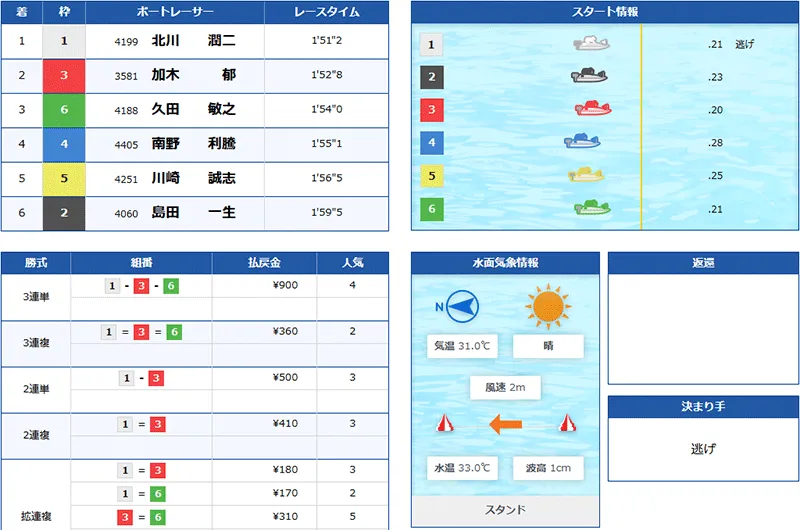The width and height of the screenshot is (800, 530).
Task: Click the 波高 1cm box
Action: [548, 468]
